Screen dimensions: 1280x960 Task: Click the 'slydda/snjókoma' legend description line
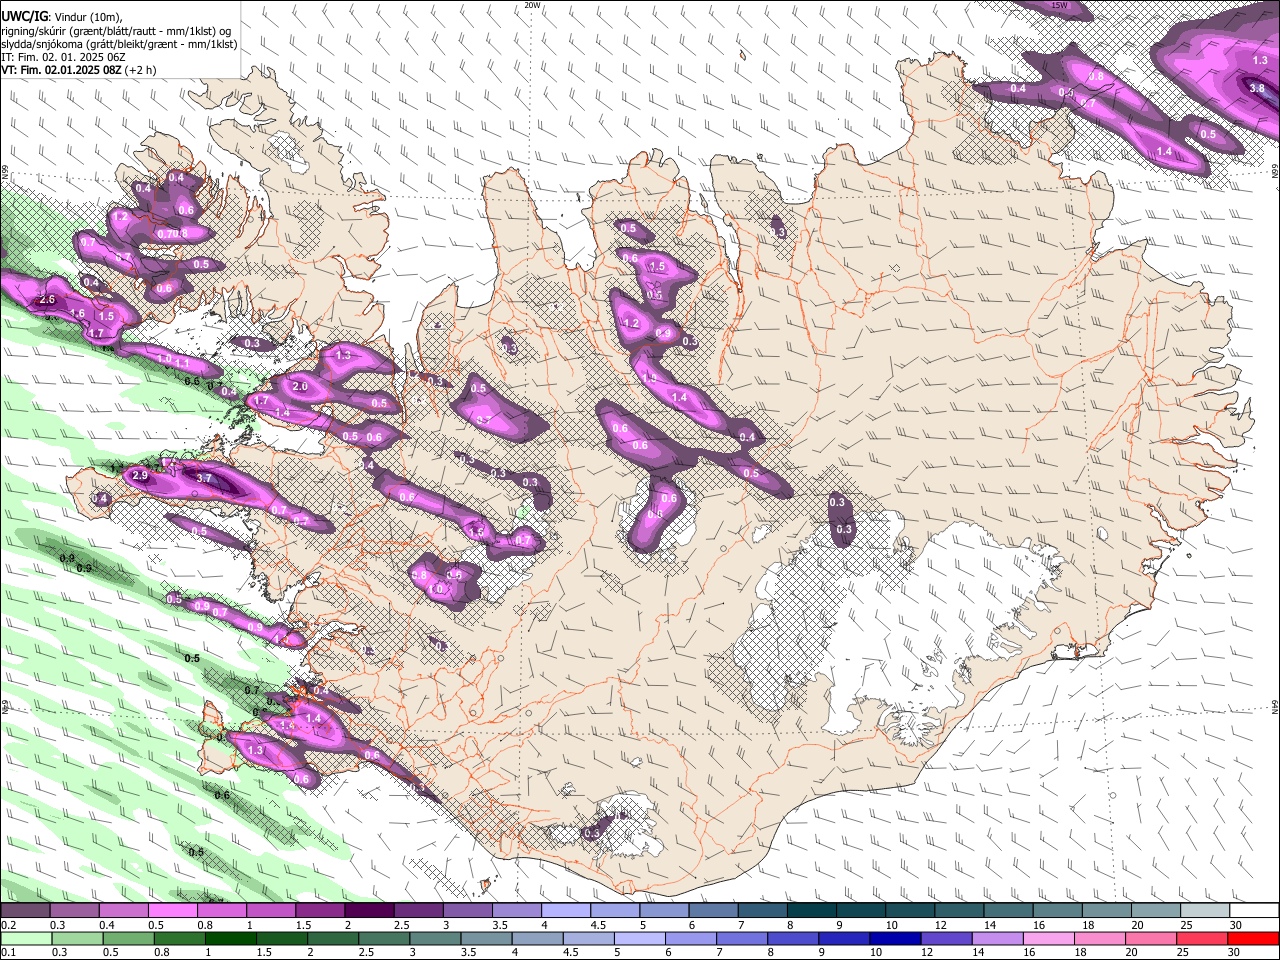point(119,44)
